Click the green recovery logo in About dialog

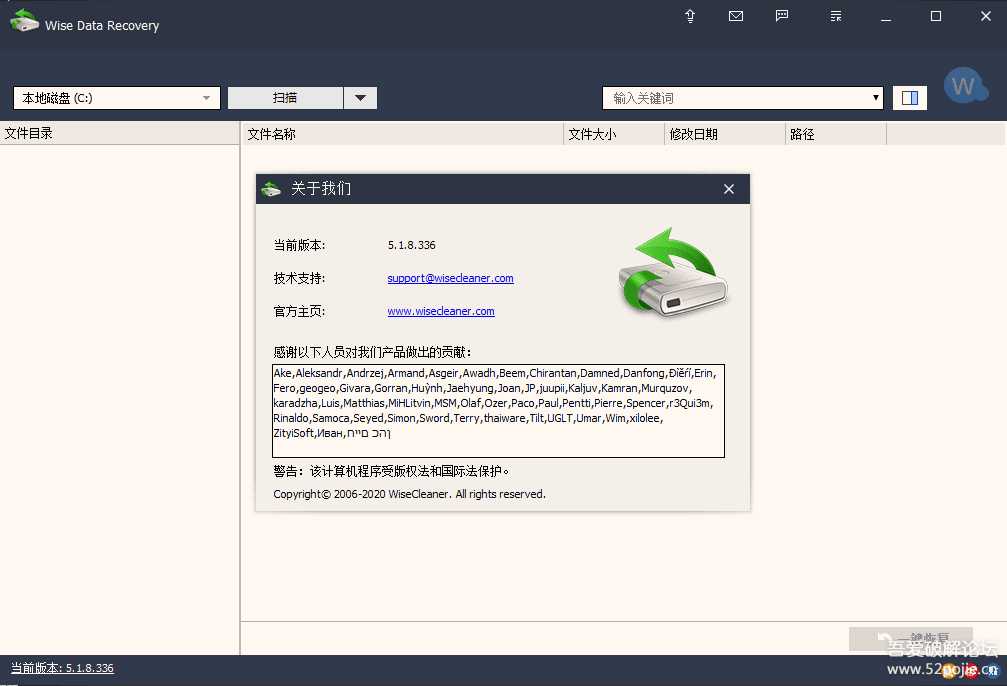672,272
